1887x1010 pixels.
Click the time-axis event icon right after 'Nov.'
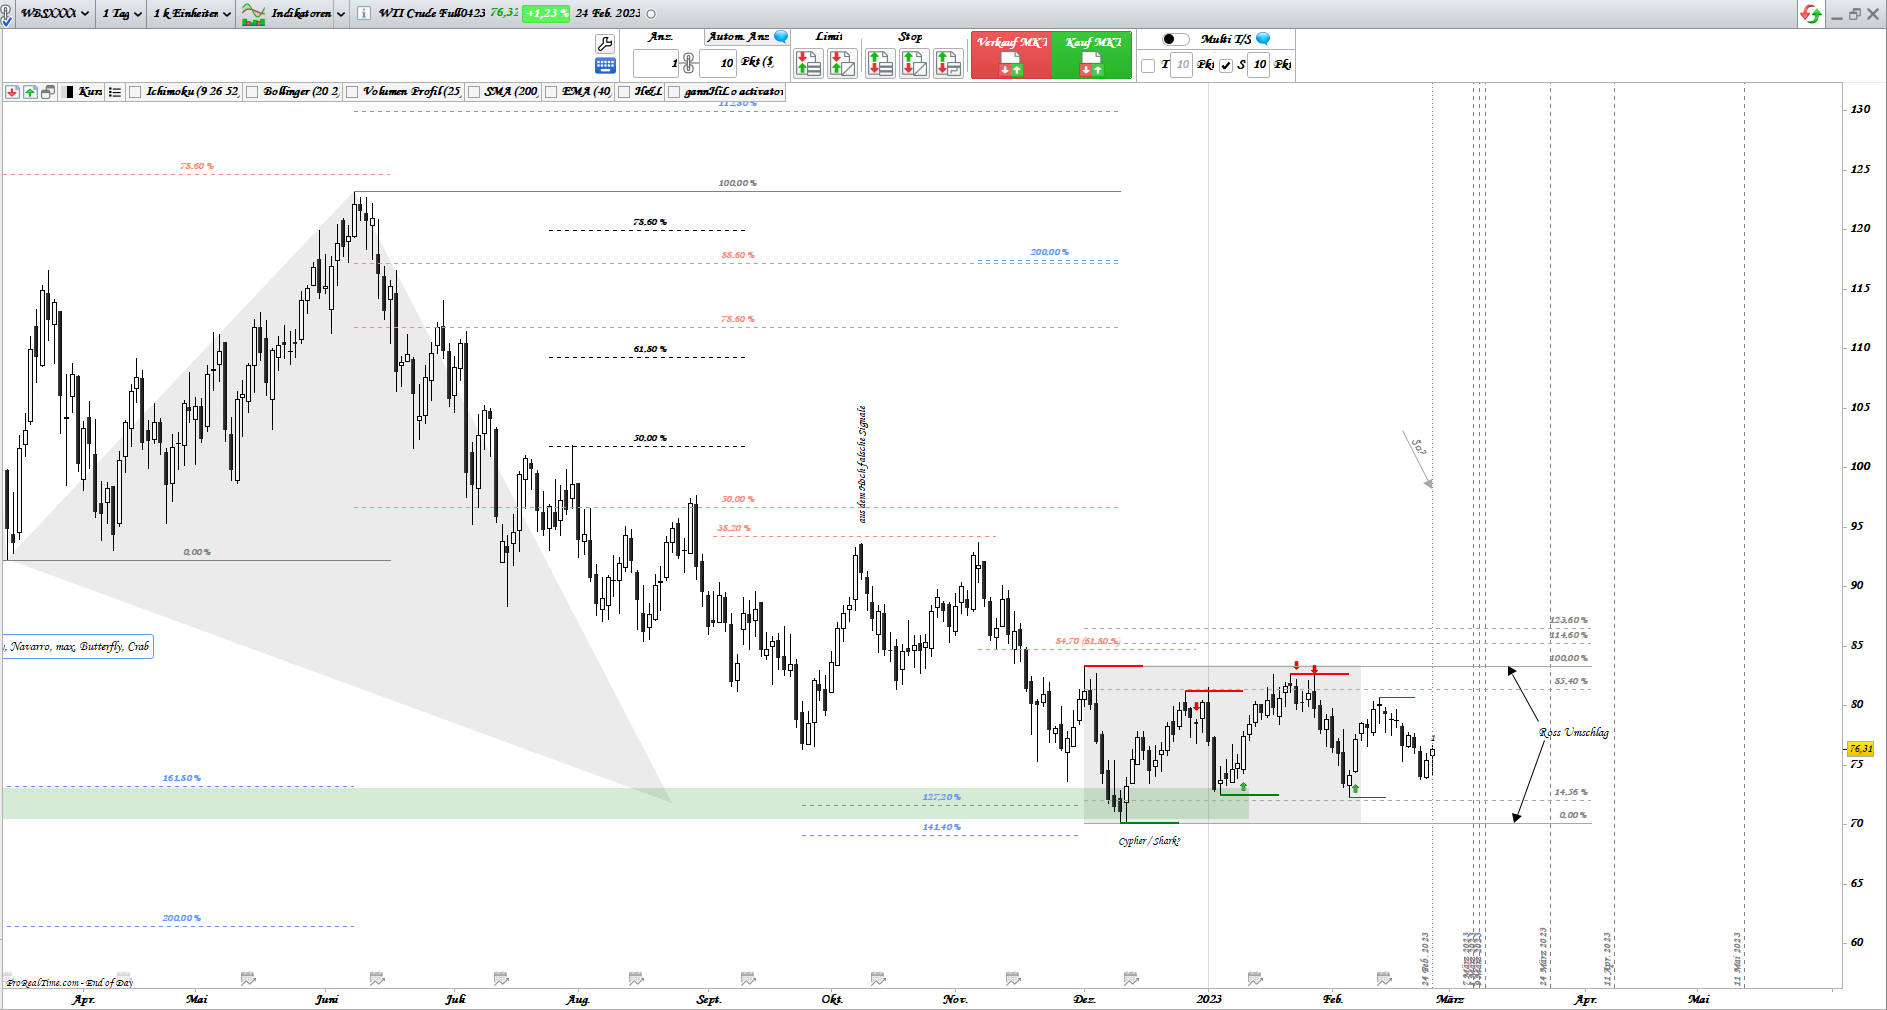(1013, 978)
